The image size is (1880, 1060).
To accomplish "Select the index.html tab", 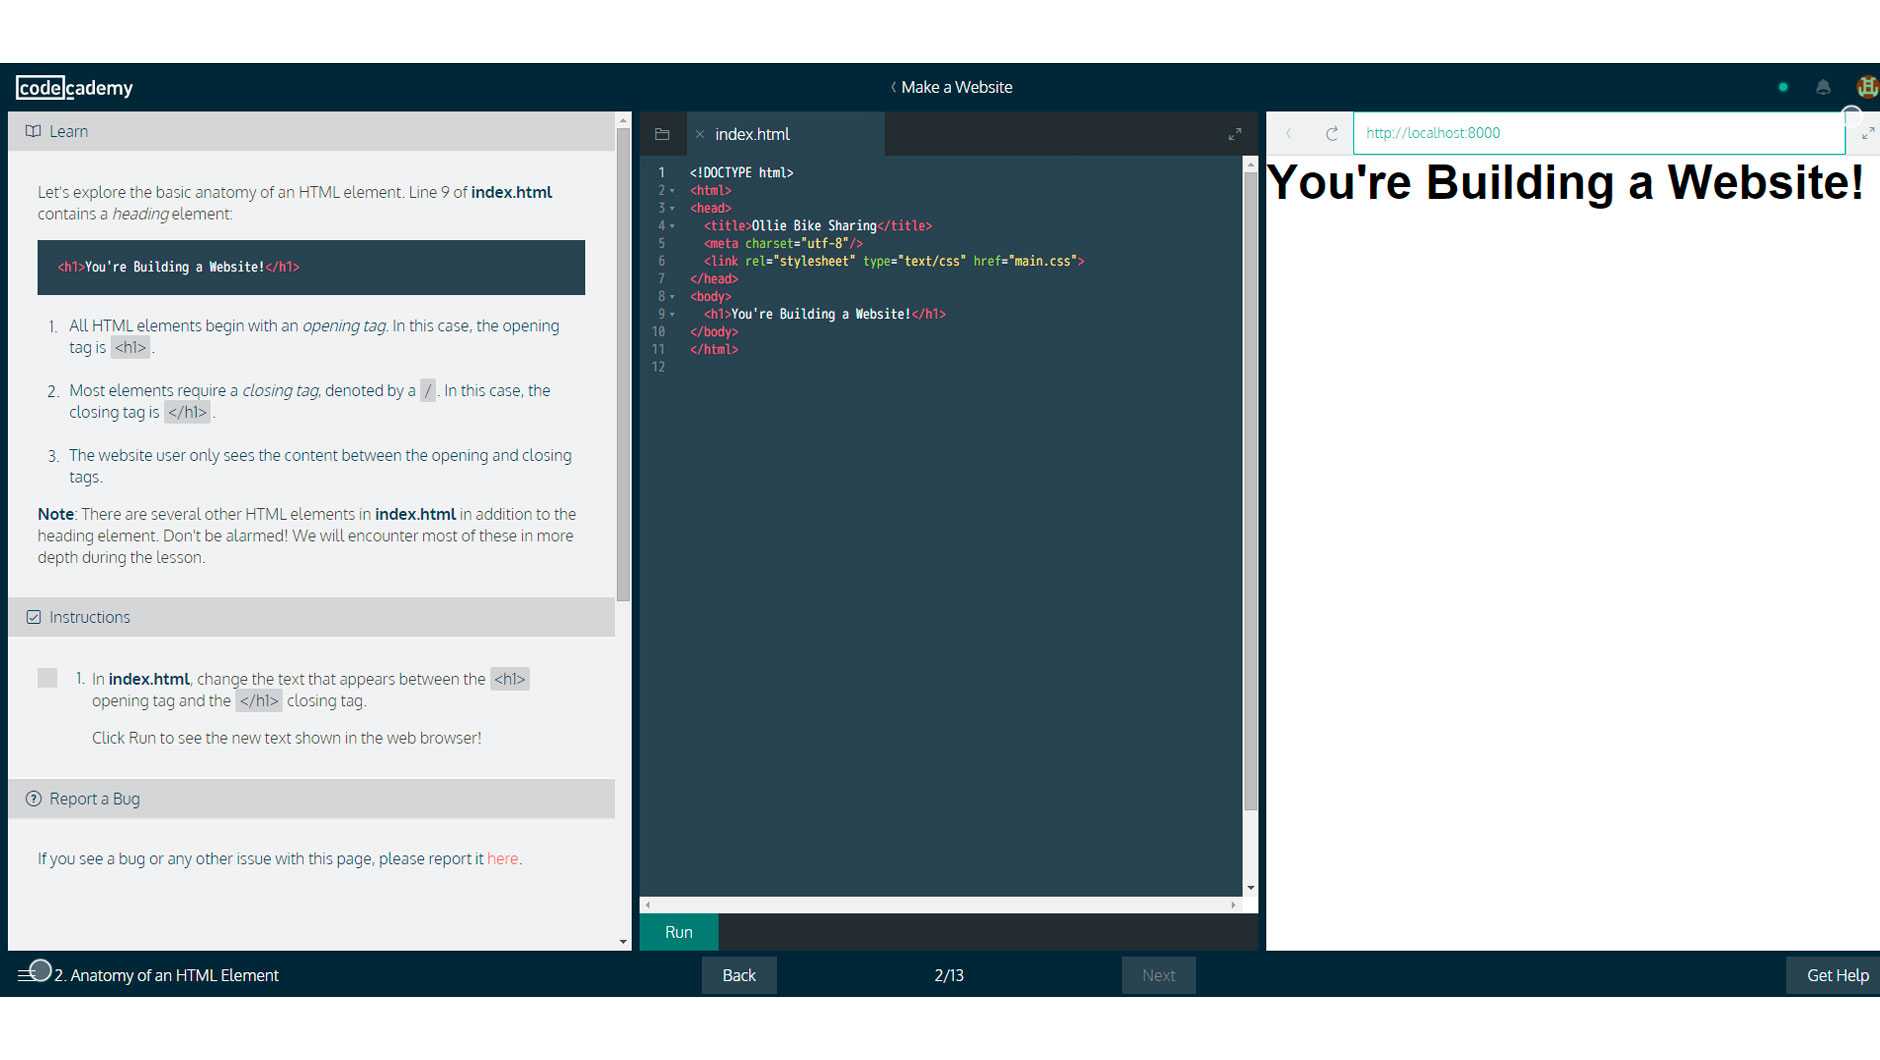I will pos(752,134).
